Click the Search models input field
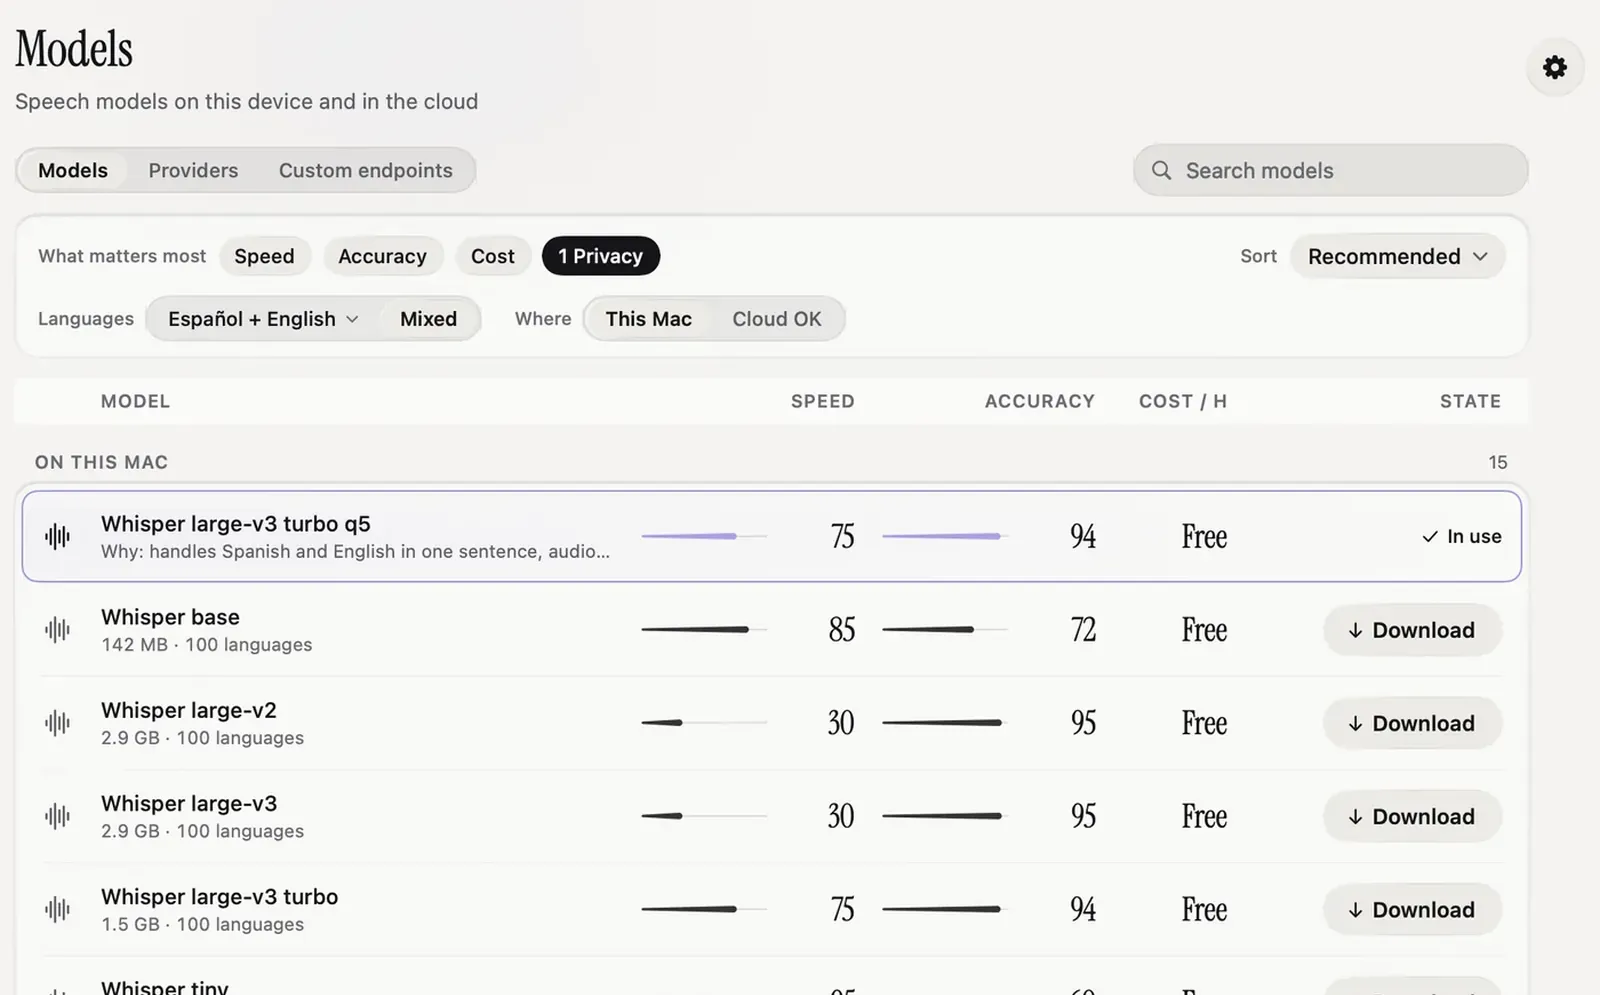This screenshot has width=1600, height=995. (1330, 170)
